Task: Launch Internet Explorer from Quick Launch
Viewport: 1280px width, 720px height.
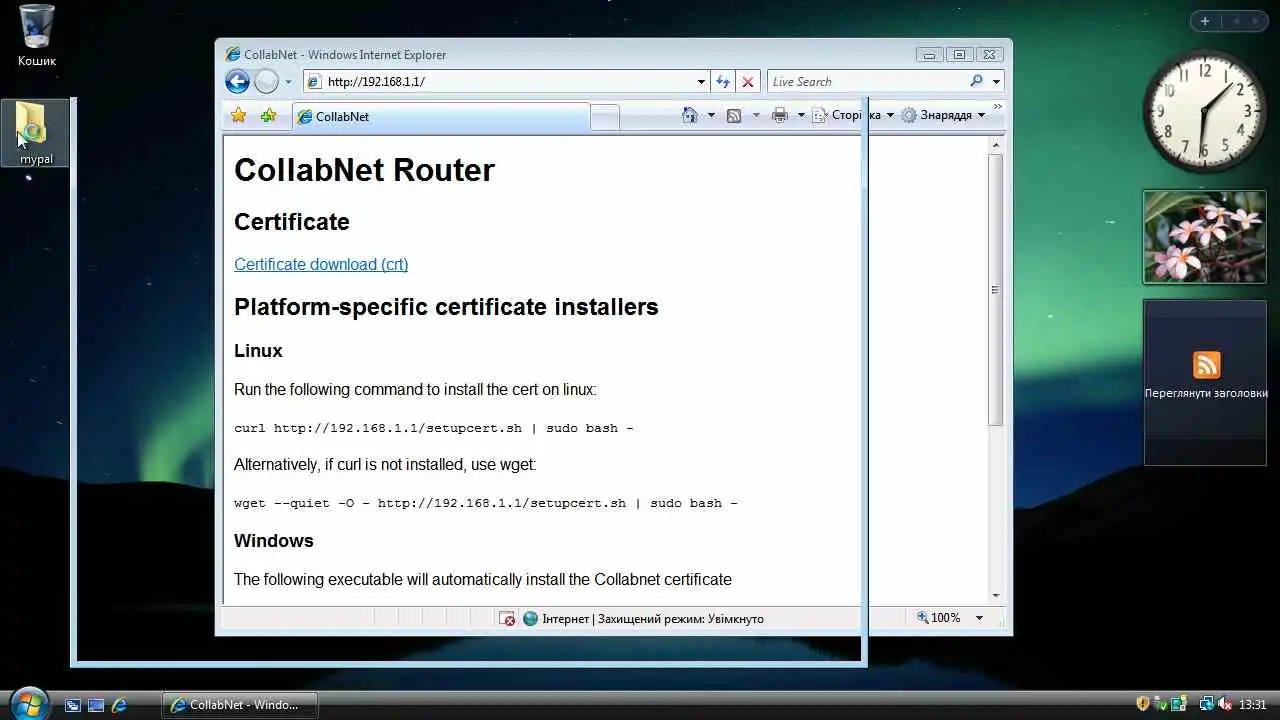Action: [x=119, y=705]
